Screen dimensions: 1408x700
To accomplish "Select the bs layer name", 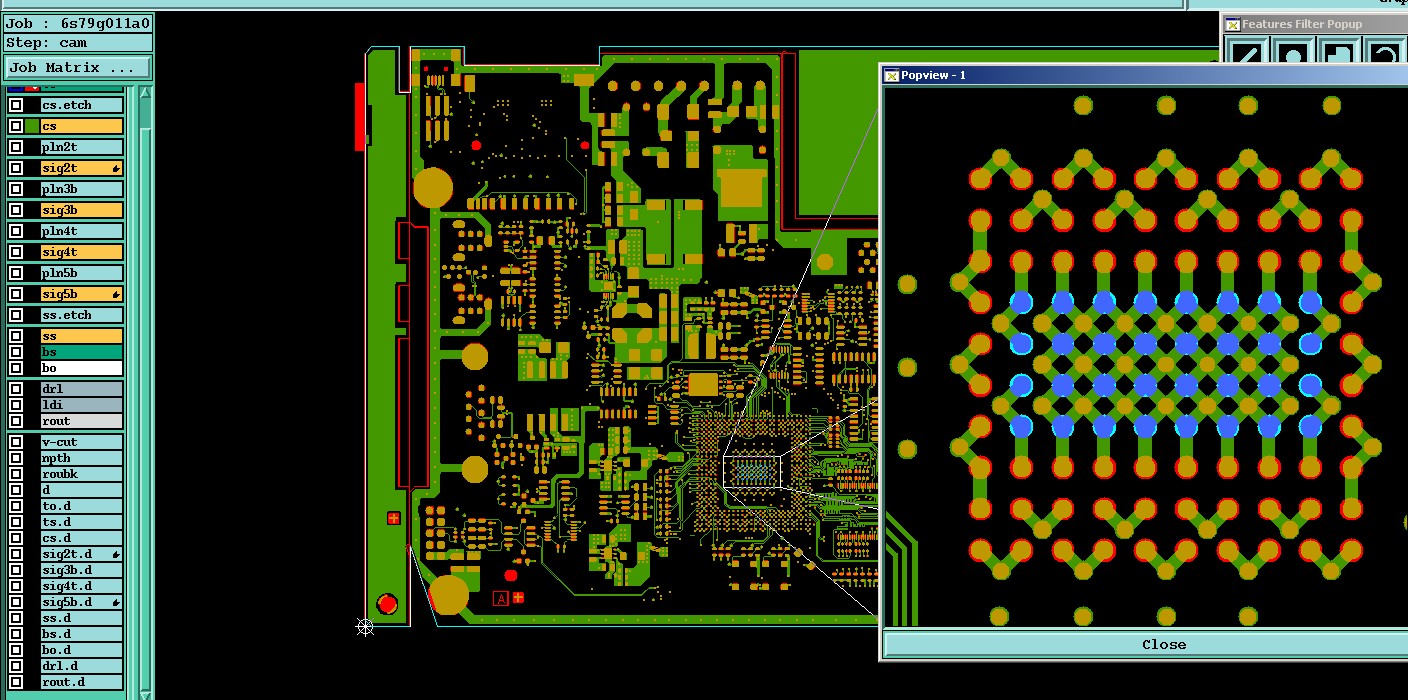I will point(82,352).
